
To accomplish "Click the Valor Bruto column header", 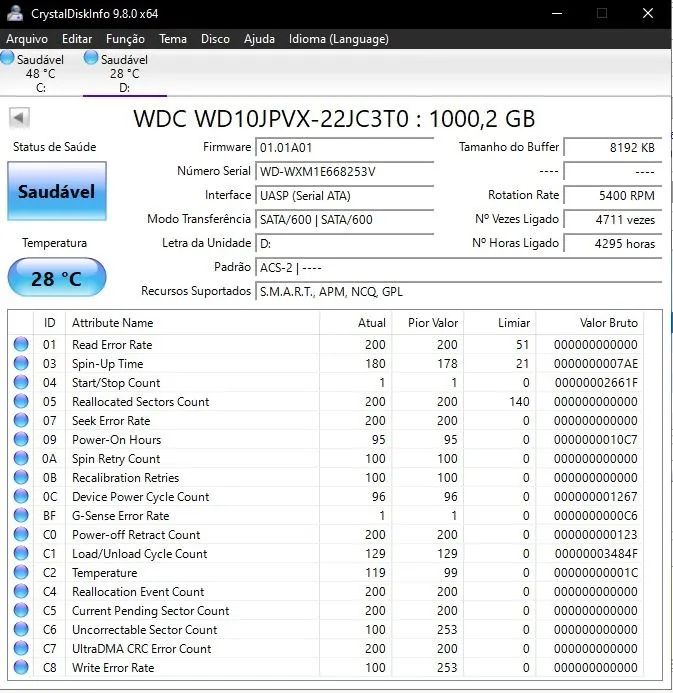I will tap(590, 323).
